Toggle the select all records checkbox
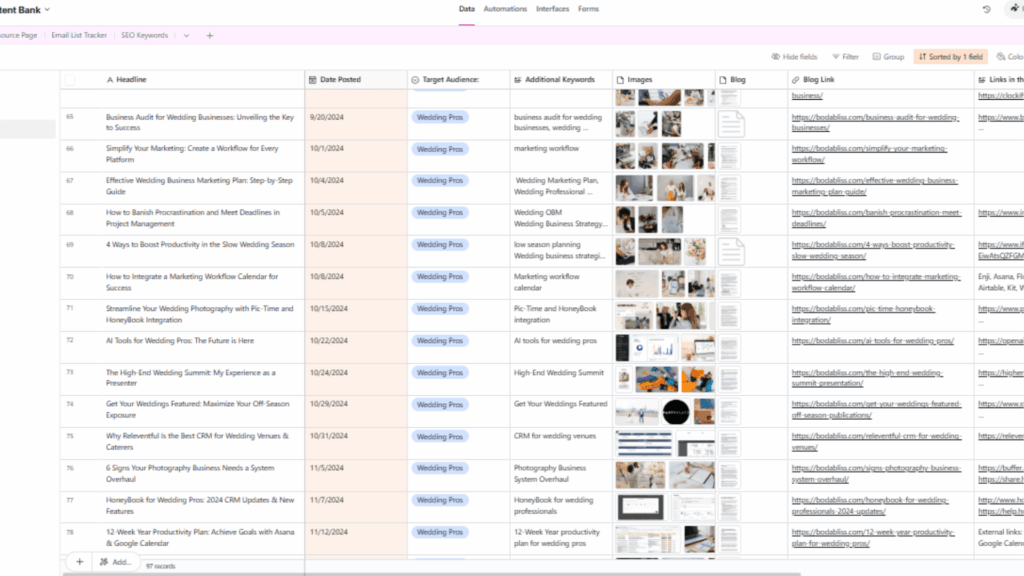Screen dimensions: 1024x576 coord(70,79)
